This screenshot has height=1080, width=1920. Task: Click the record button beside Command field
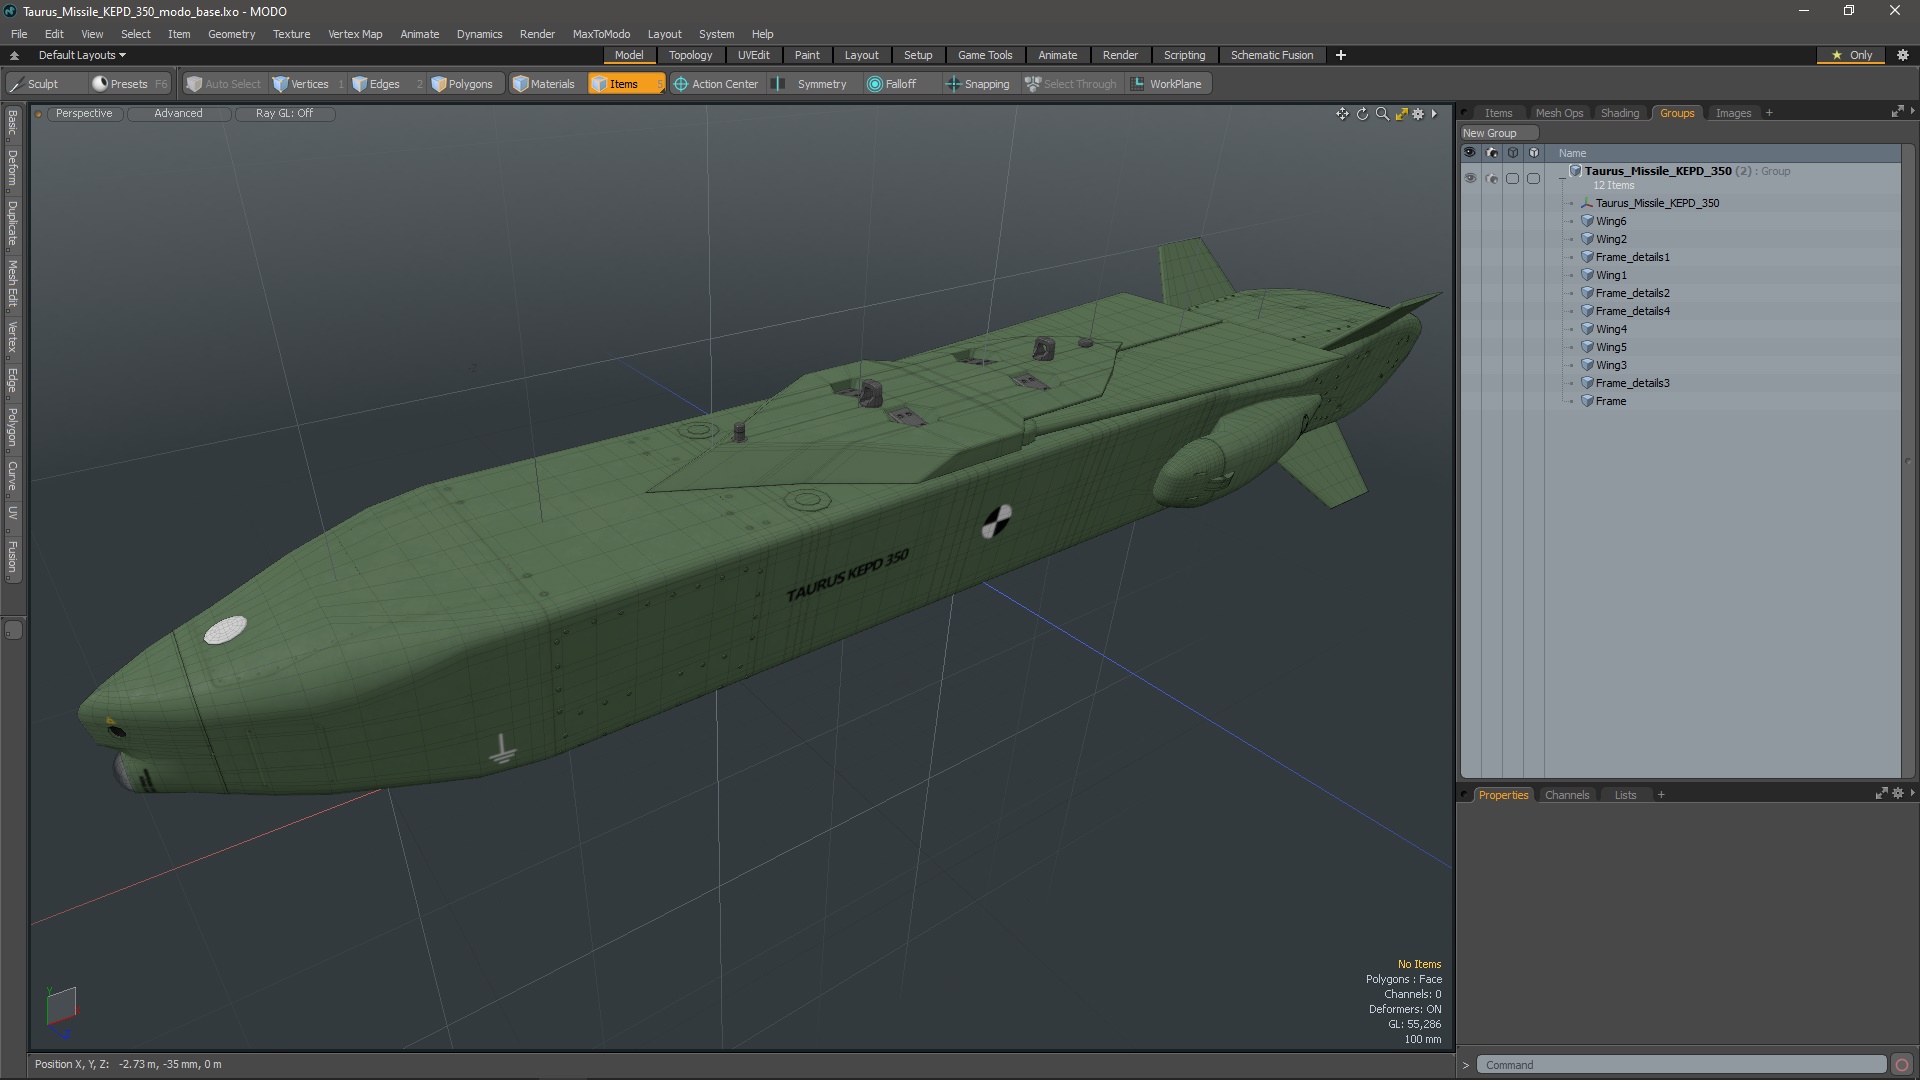[1902, 1065]
